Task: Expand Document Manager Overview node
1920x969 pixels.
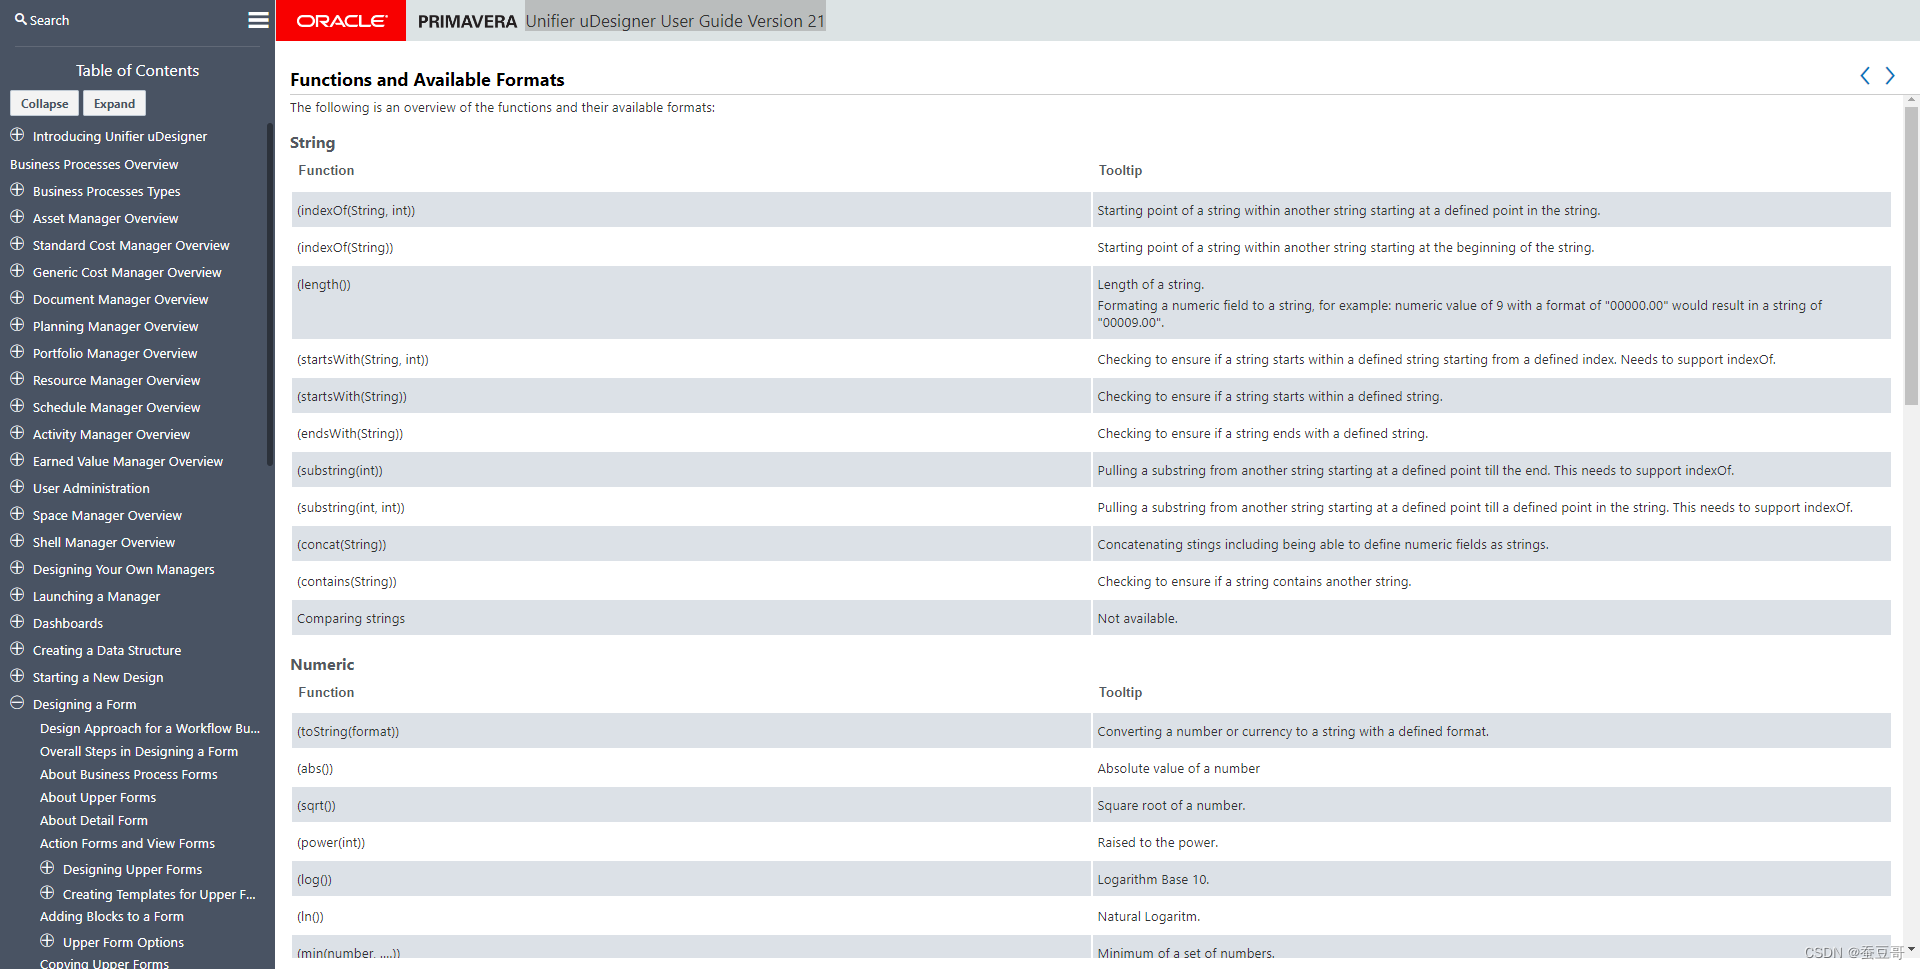Action: click(17, 298)
